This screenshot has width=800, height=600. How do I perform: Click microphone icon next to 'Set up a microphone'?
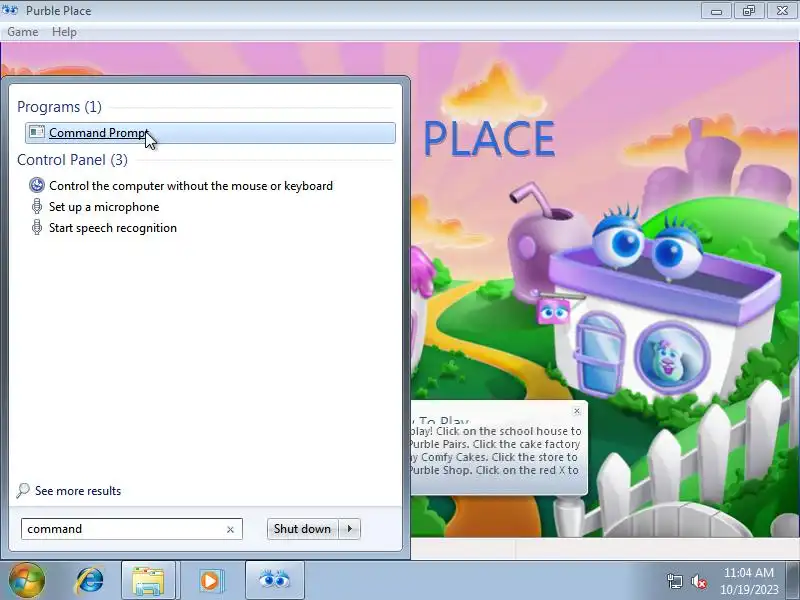pos(37,207)
